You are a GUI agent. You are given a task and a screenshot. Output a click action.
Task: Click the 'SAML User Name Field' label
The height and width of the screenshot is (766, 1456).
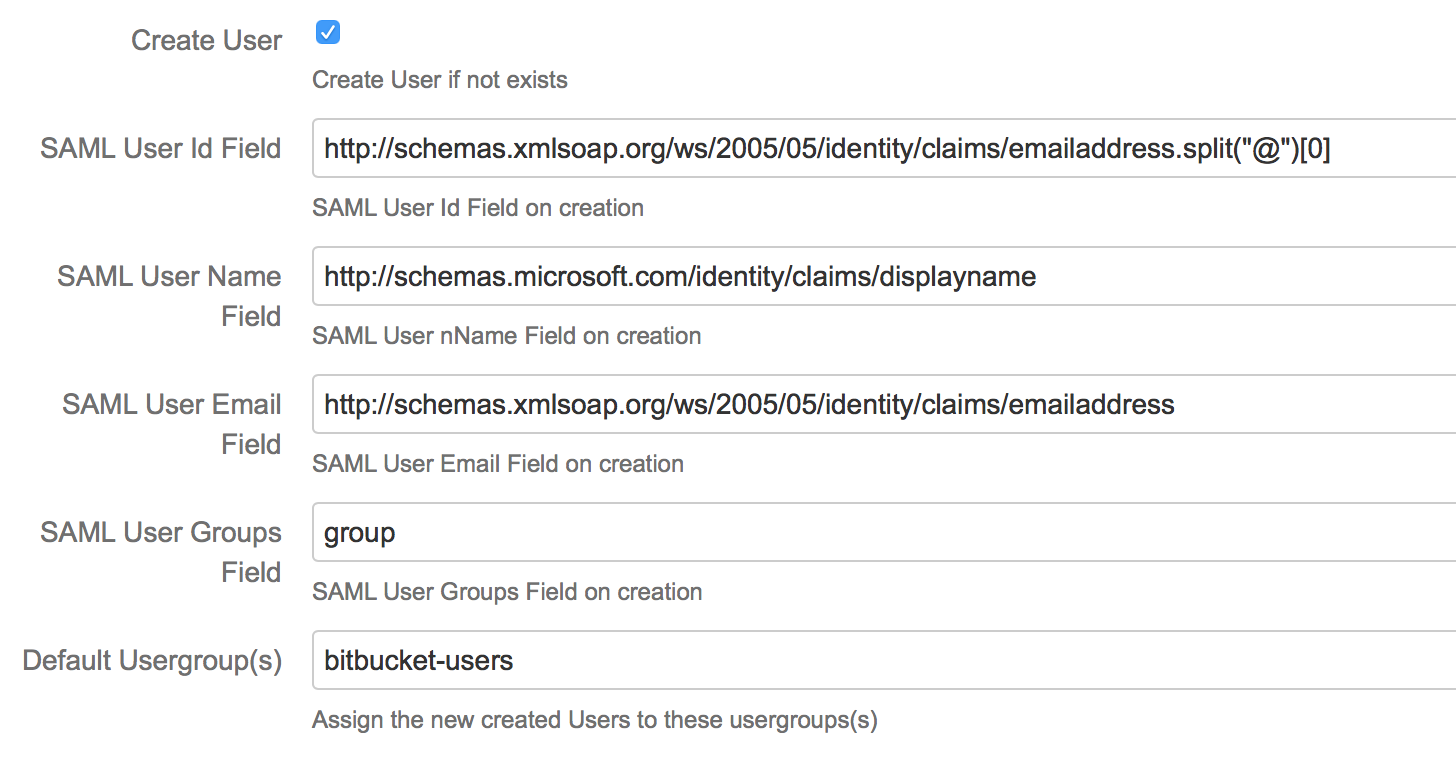tap(170, 296)
